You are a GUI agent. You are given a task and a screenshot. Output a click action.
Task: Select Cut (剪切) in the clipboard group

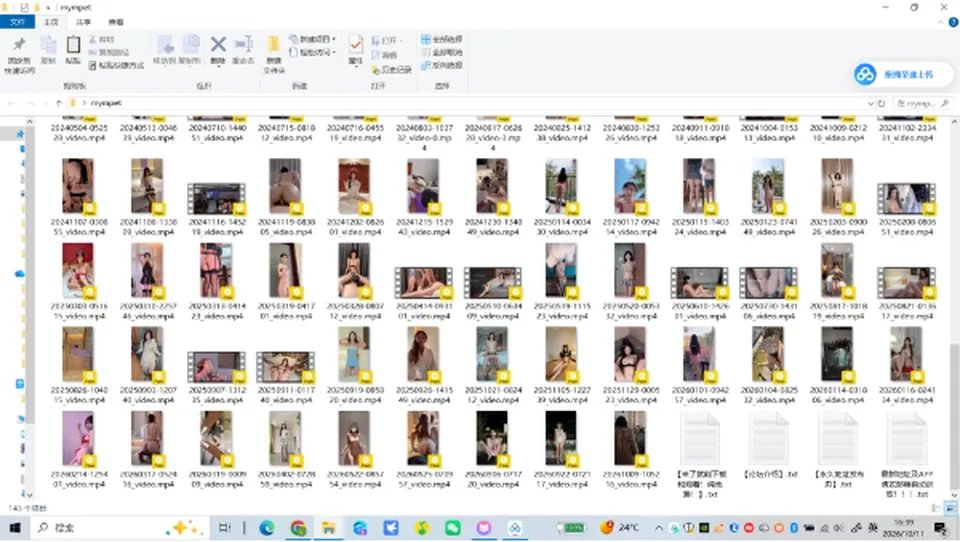[x=102, y=39]
